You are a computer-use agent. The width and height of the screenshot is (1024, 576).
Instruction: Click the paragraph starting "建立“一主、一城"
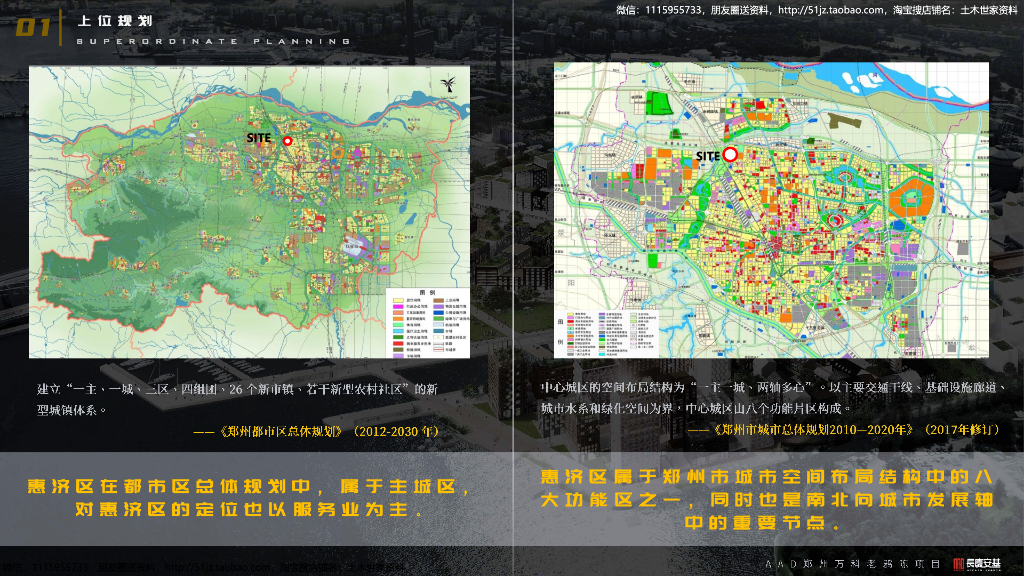(x=238, y=399)
